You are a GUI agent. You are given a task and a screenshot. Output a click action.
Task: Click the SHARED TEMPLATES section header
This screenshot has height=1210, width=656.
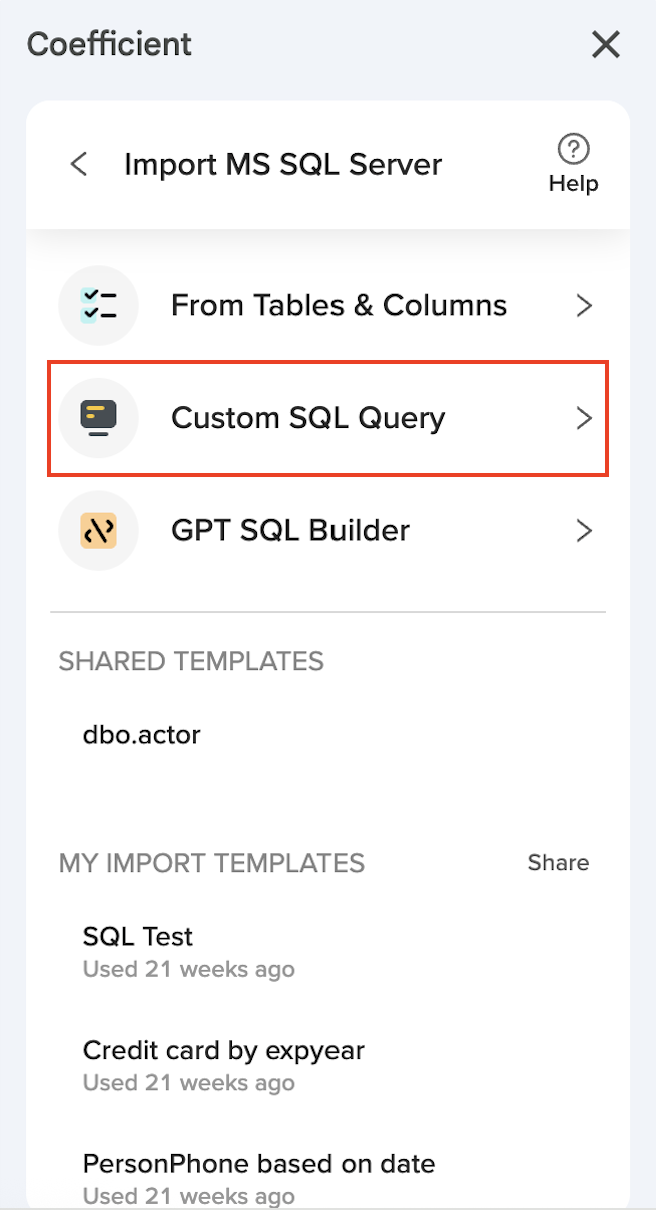190,660
